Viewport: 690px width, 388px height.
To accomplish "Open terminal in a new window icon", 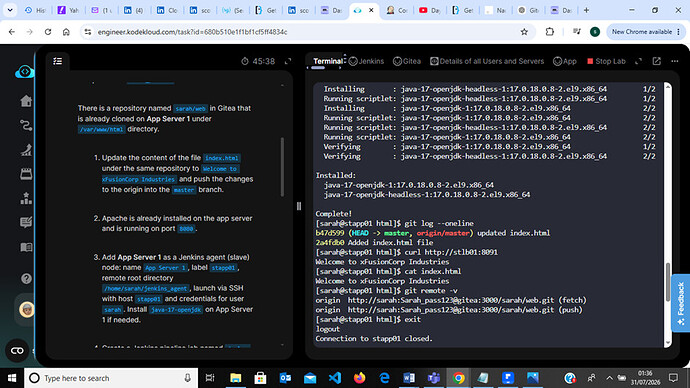I will click(x=657, y=61).
